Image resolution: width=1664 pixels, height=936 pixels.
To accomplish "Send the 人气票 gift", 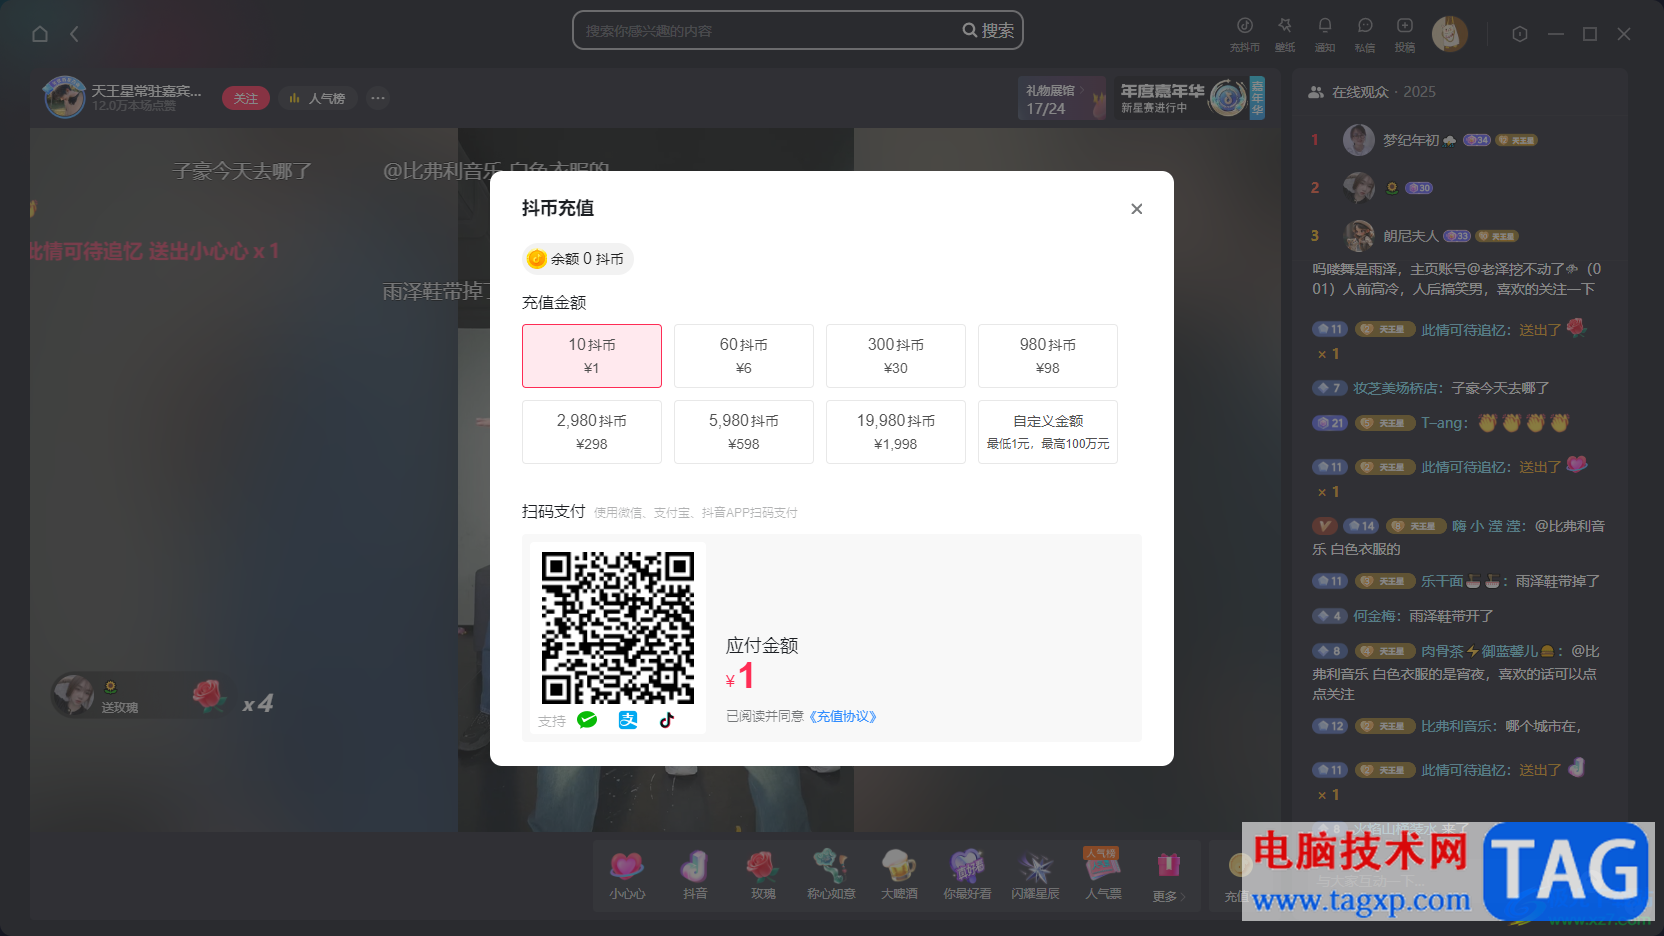I will pyautogui.click(x=1103, y=875).
